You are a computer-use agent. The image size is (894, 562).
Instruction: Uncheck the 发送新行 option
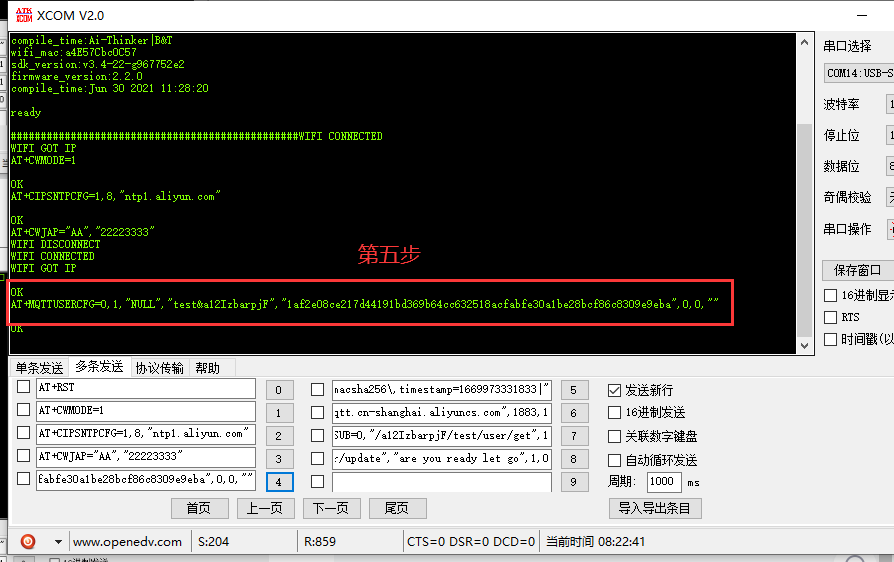click(x=614, y=390)
